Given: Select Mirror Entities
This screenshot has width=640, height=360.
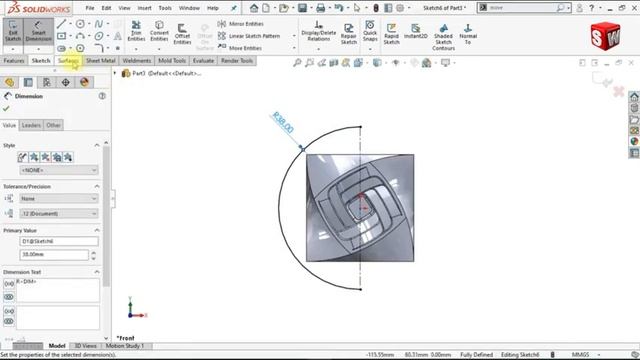Looking at the screenshot, I should coord(241,24).
